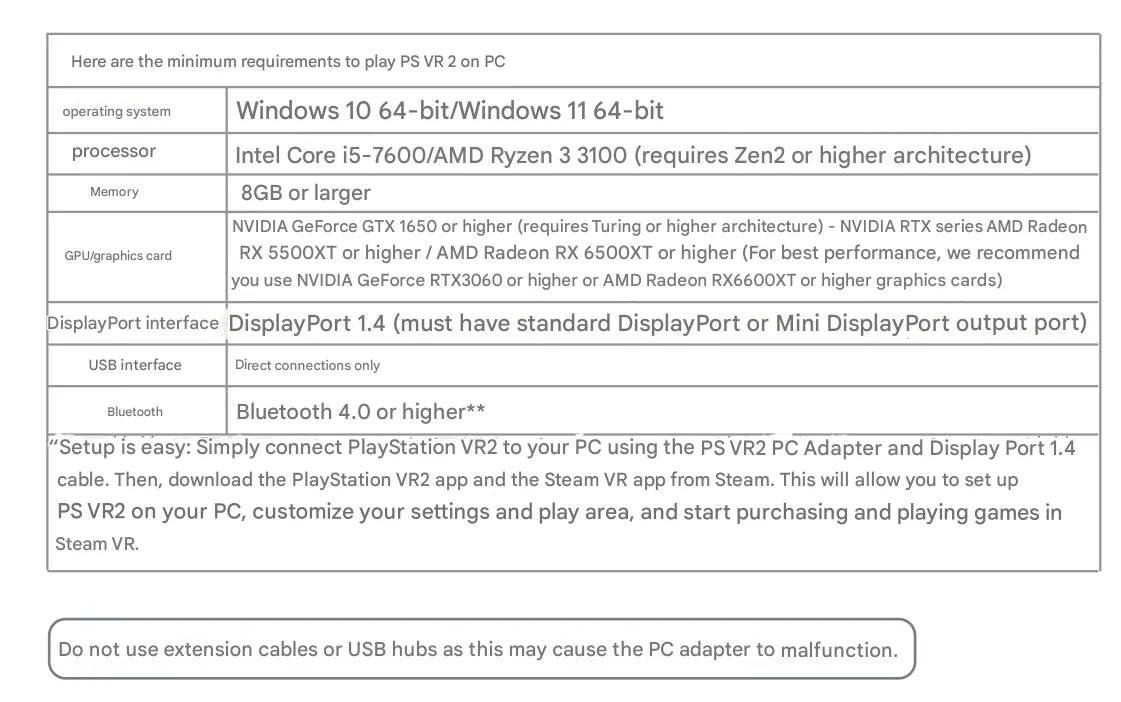Click the NVIDIA GeForce GTX 1650 line

(x=659, y=227)
